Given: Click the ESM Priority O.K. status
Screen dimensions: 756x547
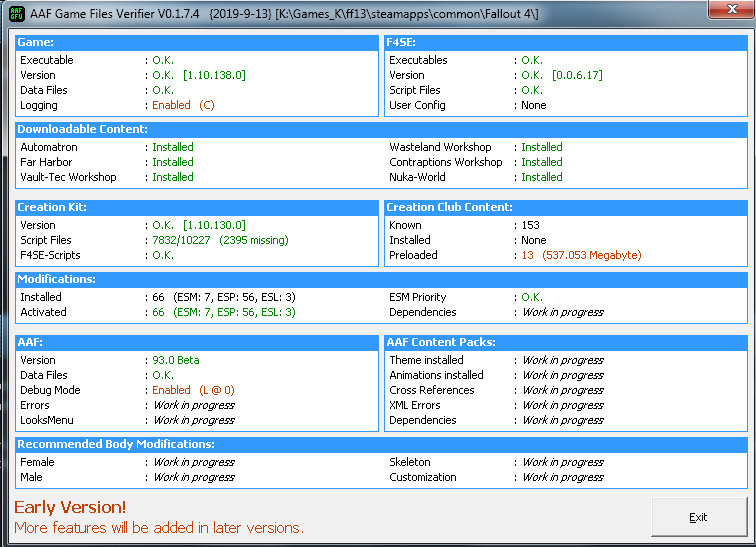Looking at the screenshot, I should click(532, 297).
